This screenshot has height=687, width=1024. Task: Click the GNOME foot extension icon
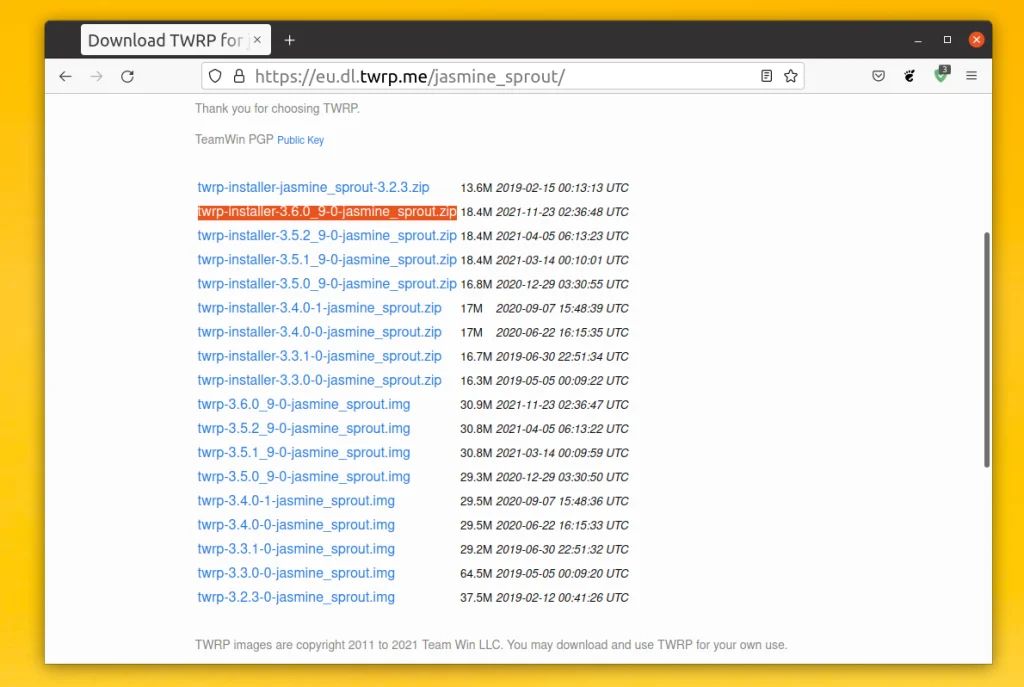(910, 76)
